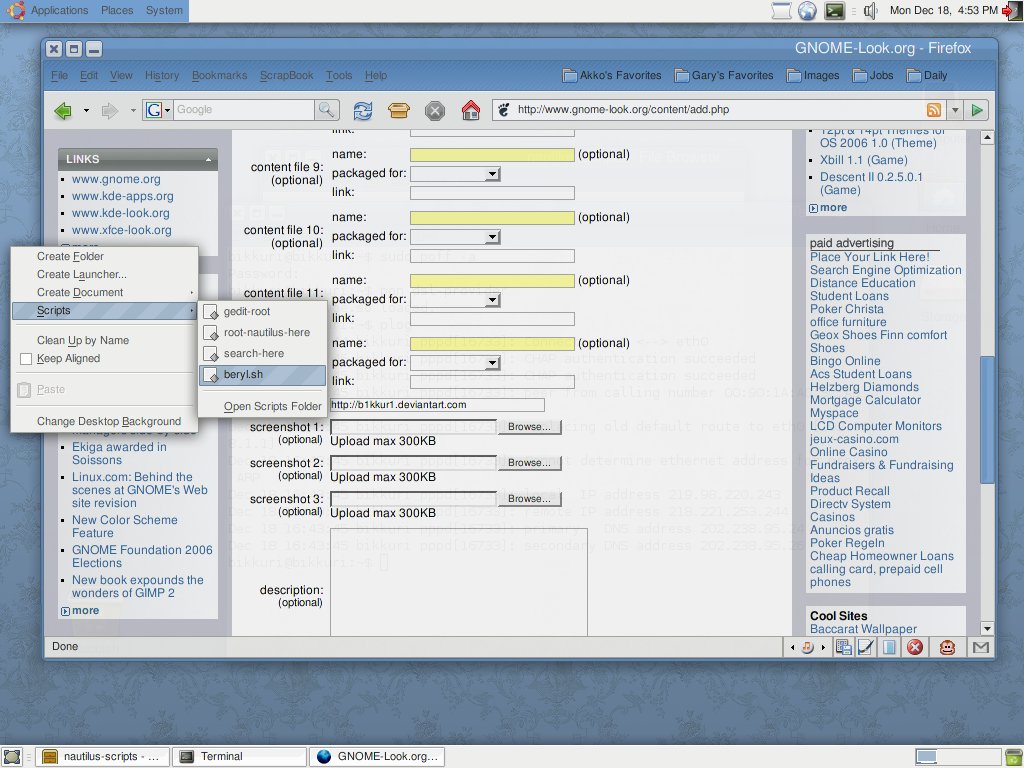
Task: Click the workspace switcher first workspace
Action: (926, 756)
